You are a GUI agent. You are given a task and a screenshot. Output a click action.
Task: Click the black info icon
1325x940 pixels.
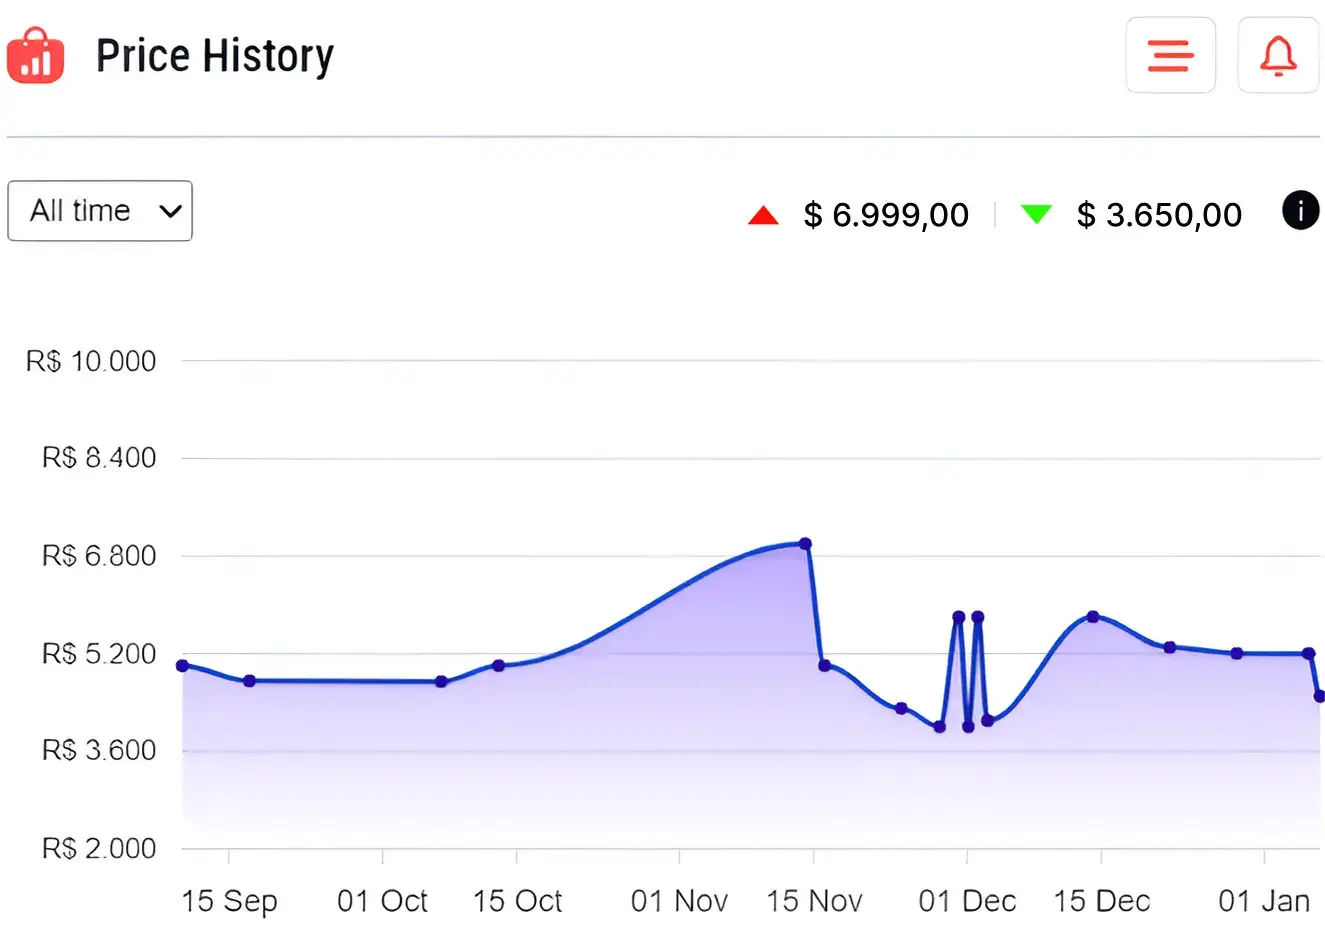[1300, 211]
